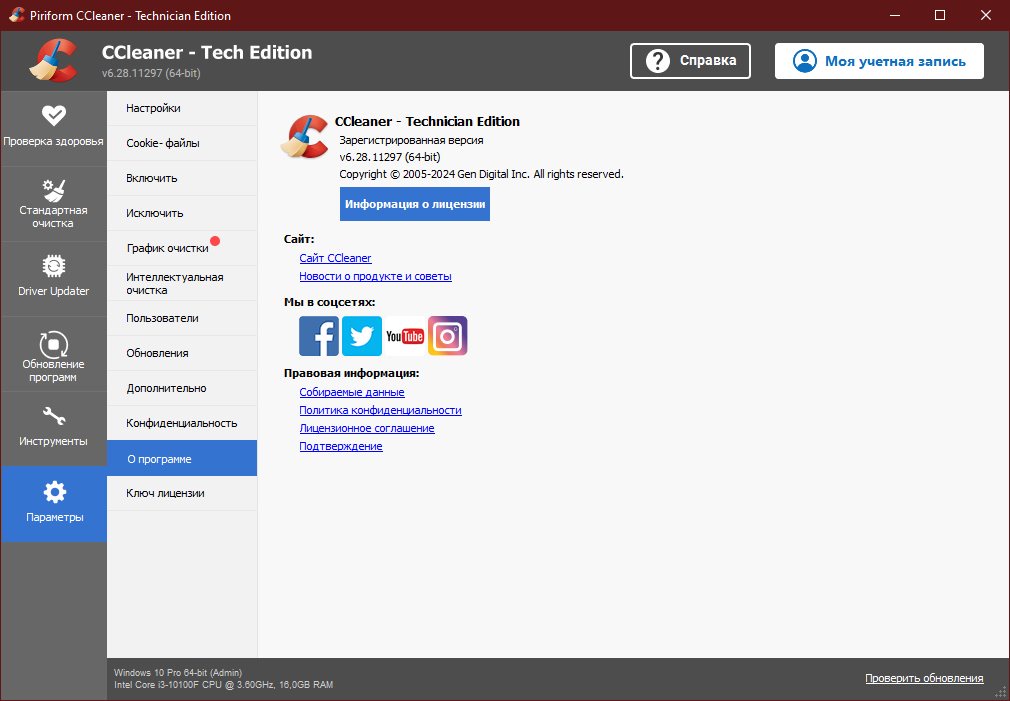1010x701 pixels.
Task: Click the Сайт: heading
Action: pyautogui.click(x=299, y=239)
